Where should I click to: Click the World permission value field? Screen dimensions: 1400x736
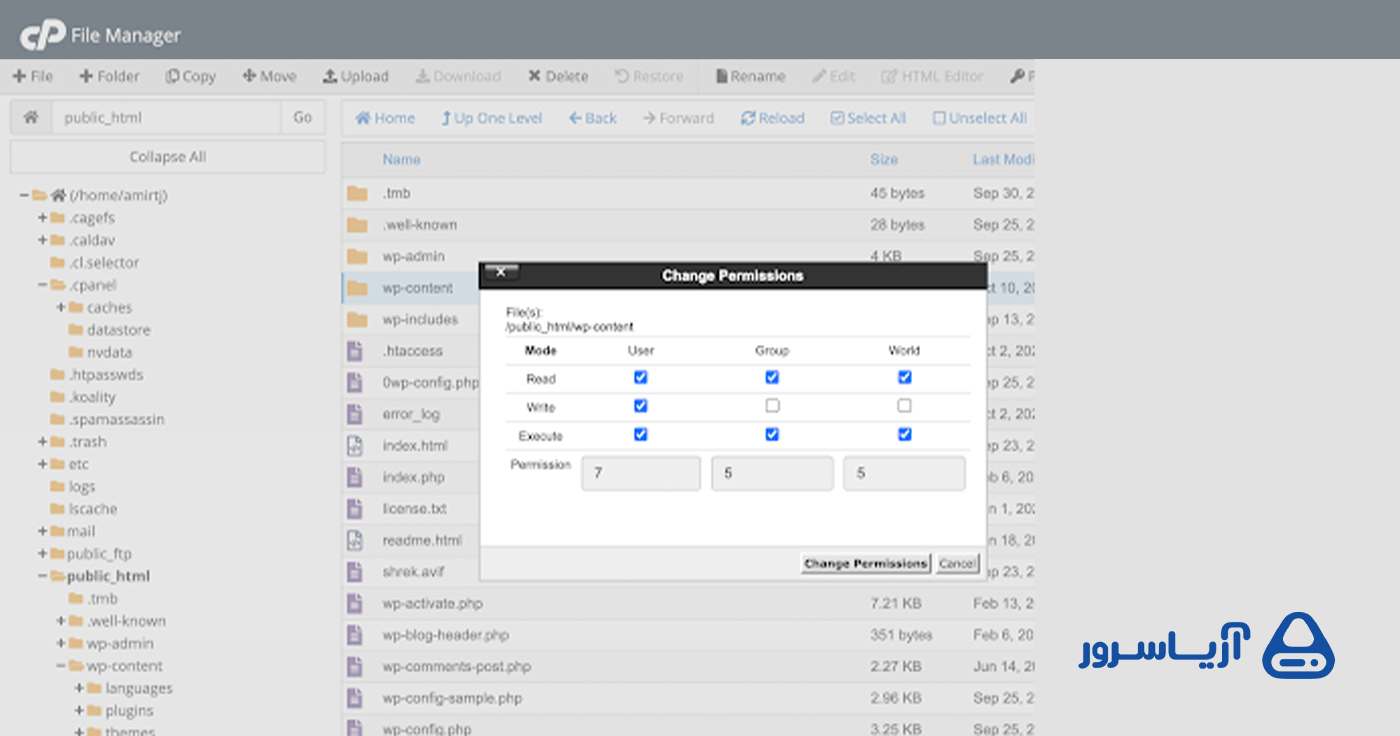coord(905,473)
